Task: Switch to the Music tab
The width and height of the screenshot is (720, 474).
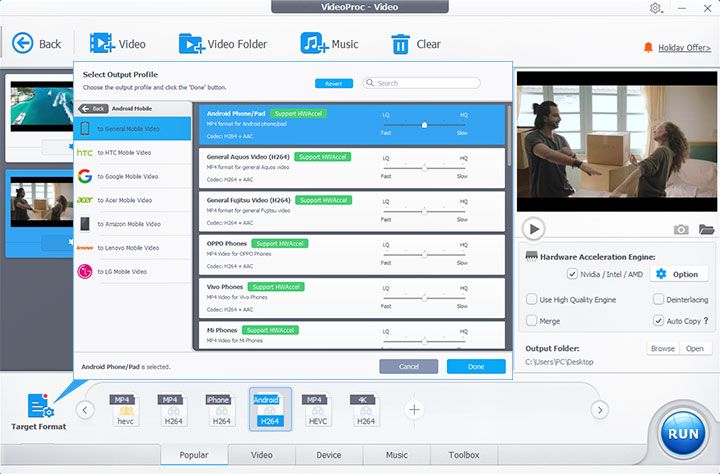Action: pyautogui.click(x=397, y=455)
